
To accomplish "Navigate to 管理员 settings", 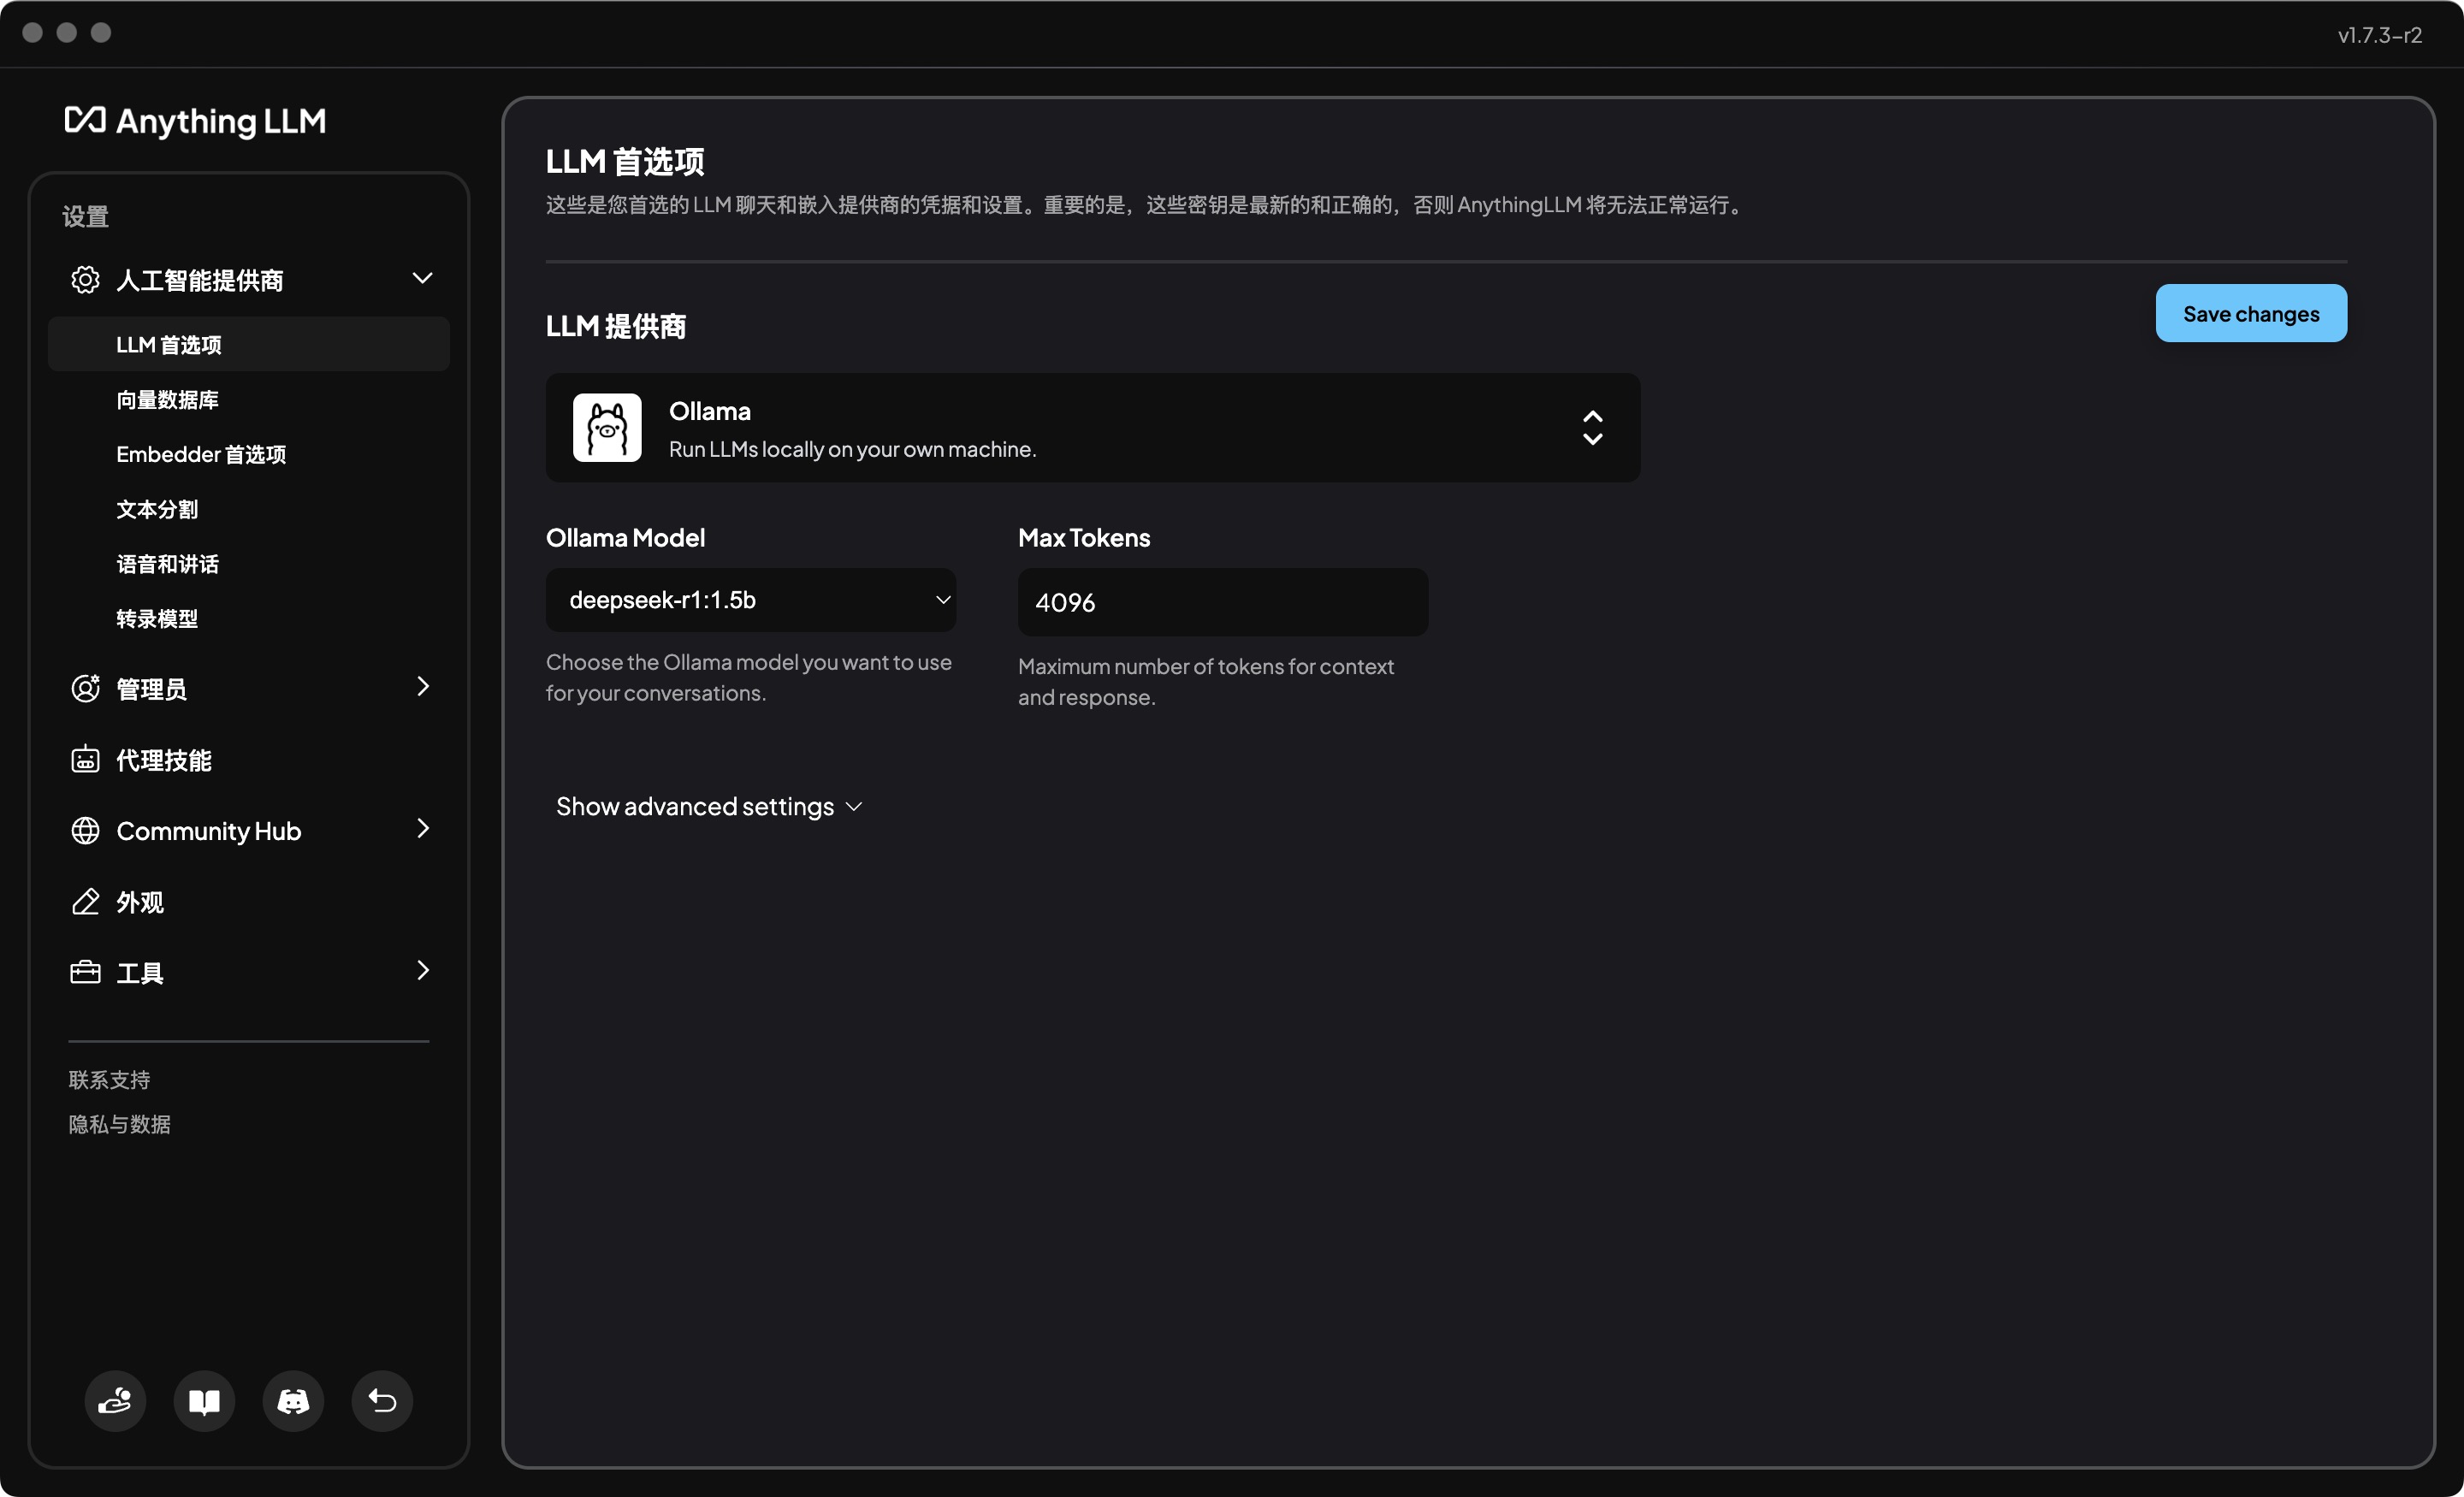I will click(250, 688).
